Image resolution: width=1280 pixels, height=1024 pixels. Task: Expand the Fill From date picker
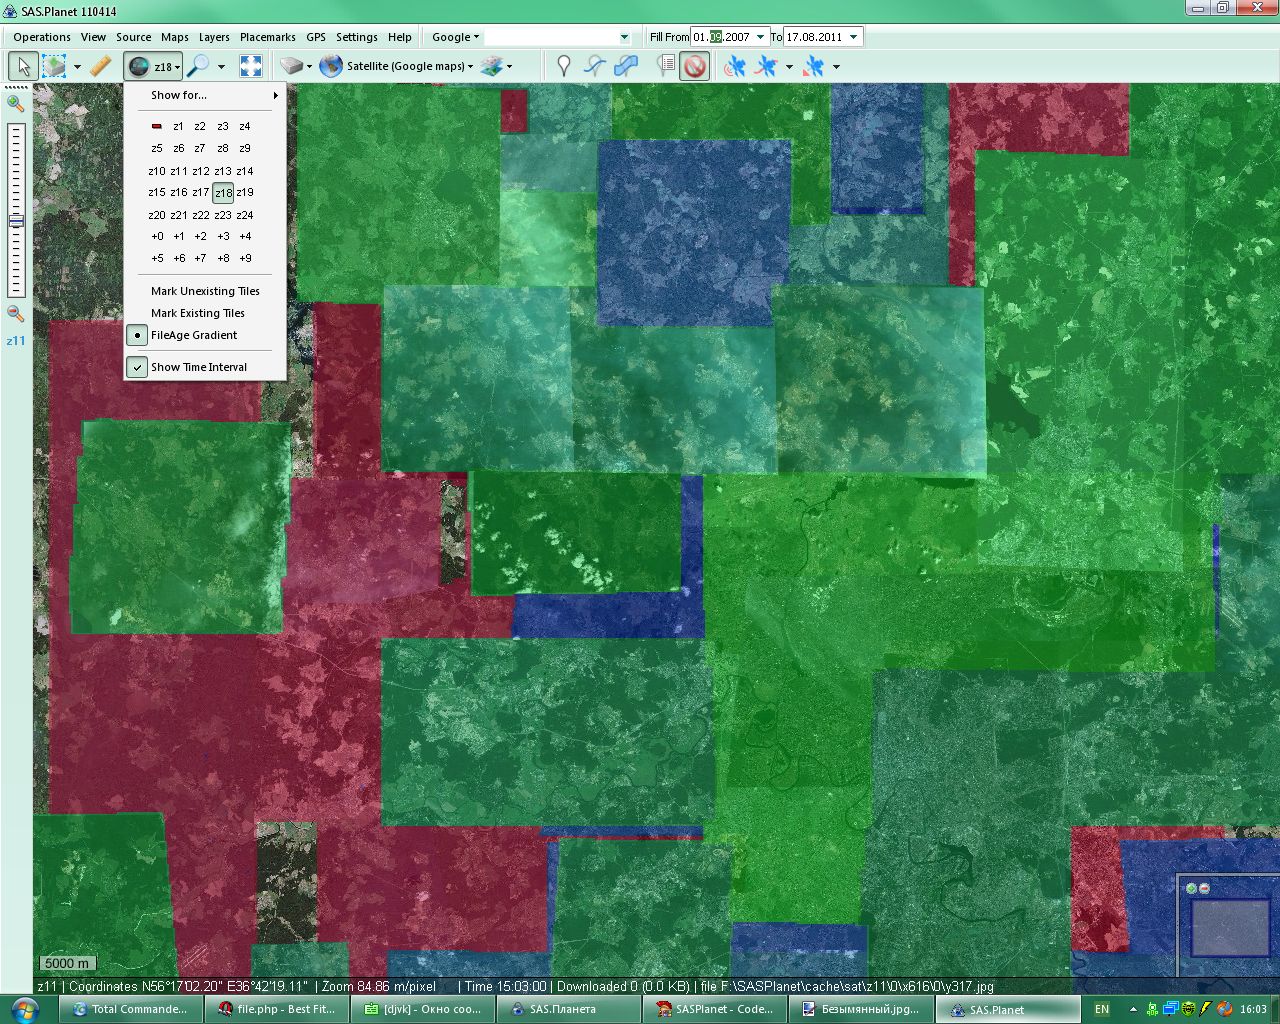coord(760,37)
